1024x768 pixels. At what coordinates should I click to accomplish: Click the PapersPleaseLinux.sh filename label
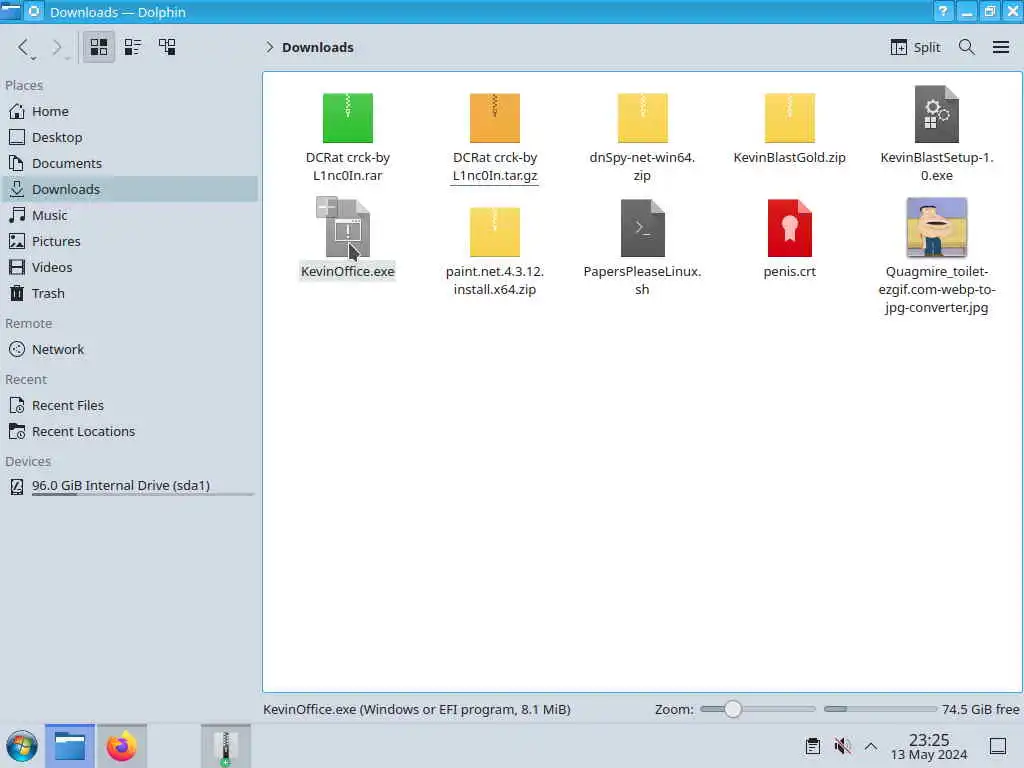click(642, 280)
